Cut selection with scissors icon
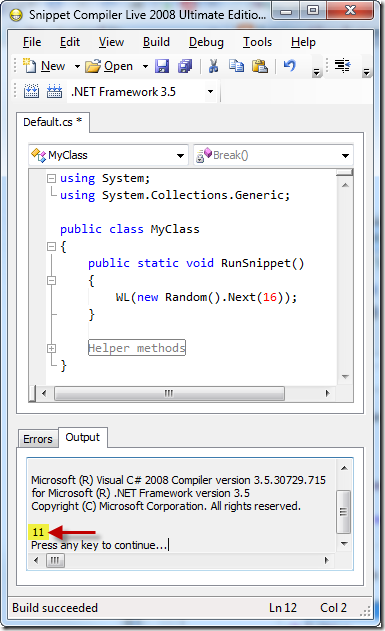The width and height of the screenshot is (385, 631). pos(213,66)
